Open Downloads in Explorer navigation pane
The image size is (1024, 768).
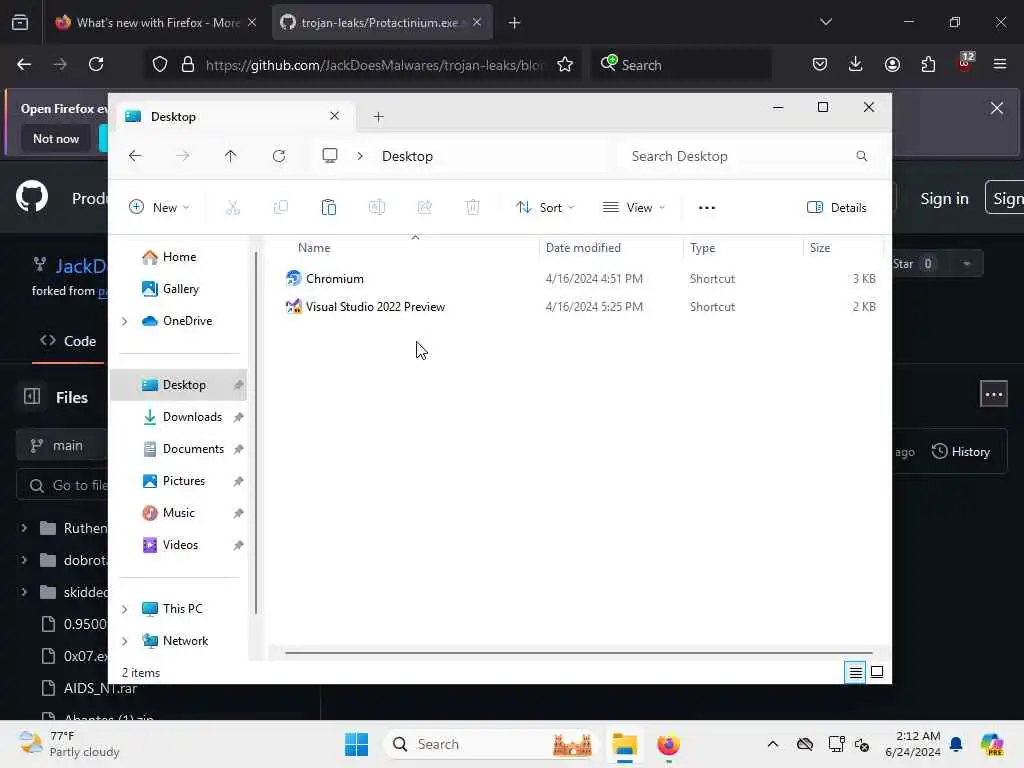pyautogui.click(x=180, y=417)
